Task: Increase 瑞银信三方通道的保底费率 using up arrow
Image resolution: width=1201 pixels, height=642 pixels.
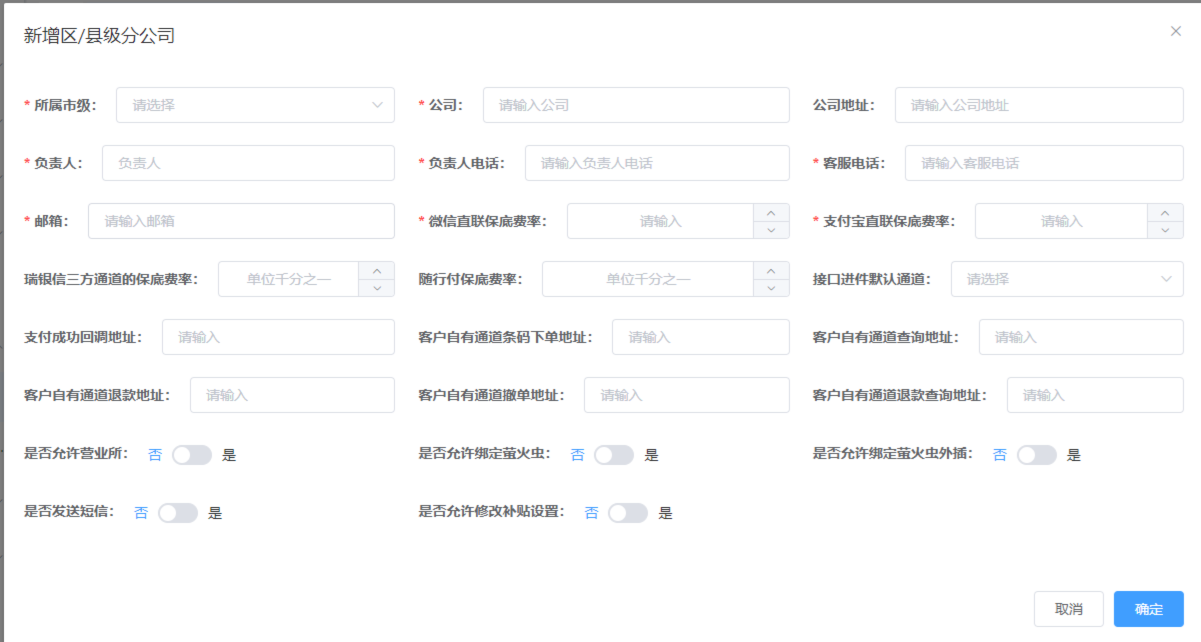Action: (x=376, y=270)
